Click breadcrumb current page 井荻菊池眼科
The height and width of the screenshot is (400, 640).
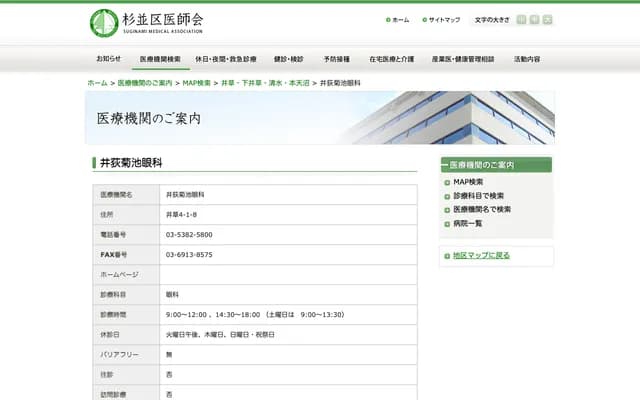pyautogui.click(x=340, y=83)
